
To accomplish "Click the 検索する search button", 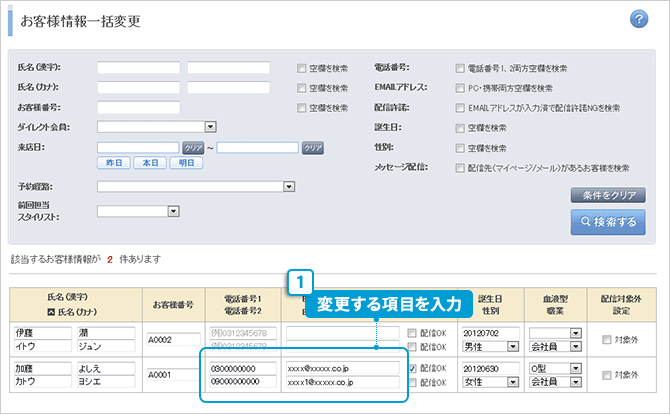I will point(608,222).
